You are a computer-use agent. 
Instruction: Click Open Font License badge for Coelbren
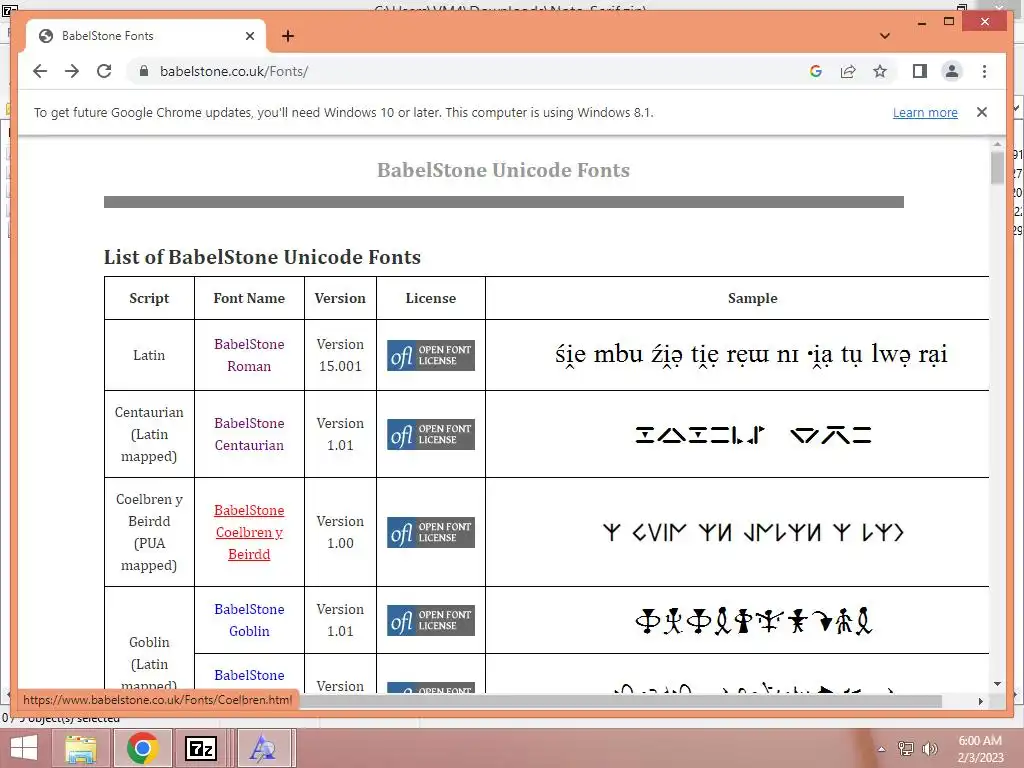click(430, 532)
